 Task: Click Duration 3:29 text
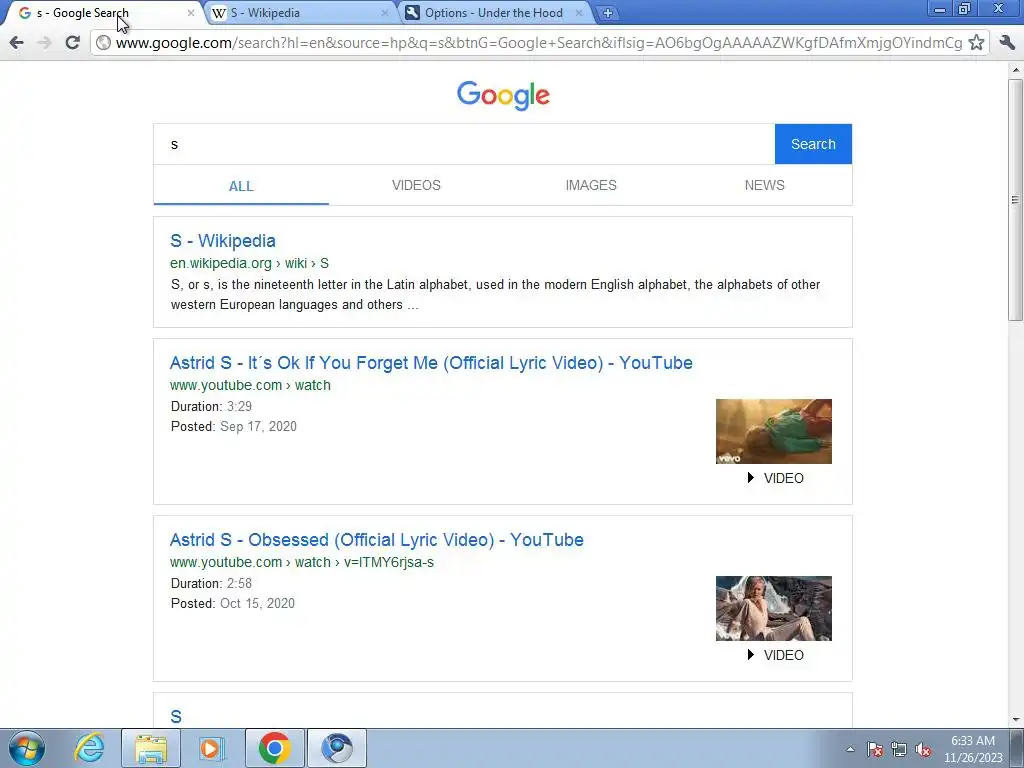[211, 406]
